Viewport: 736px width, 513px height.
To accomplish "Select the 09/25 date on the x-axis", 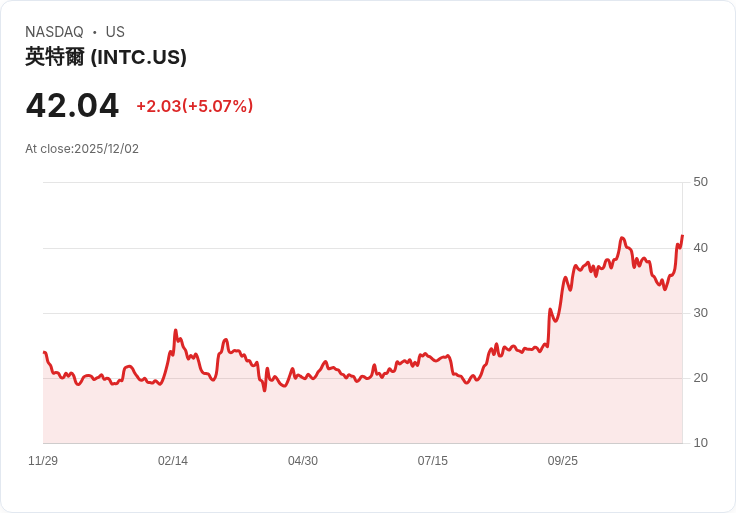I will (x=562, y=461).
